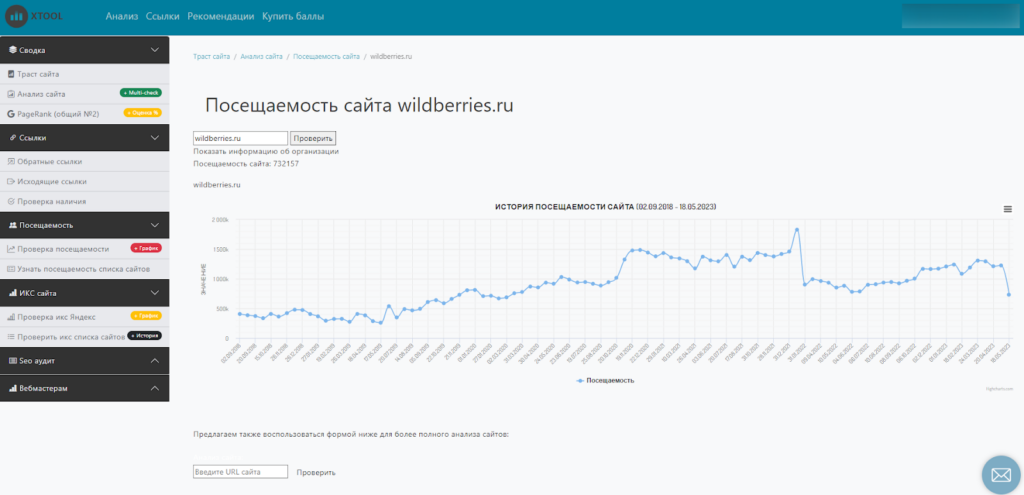Open Траст сайта in sidebar
This screenshot has width=1024, height=495.
point(39,74)
